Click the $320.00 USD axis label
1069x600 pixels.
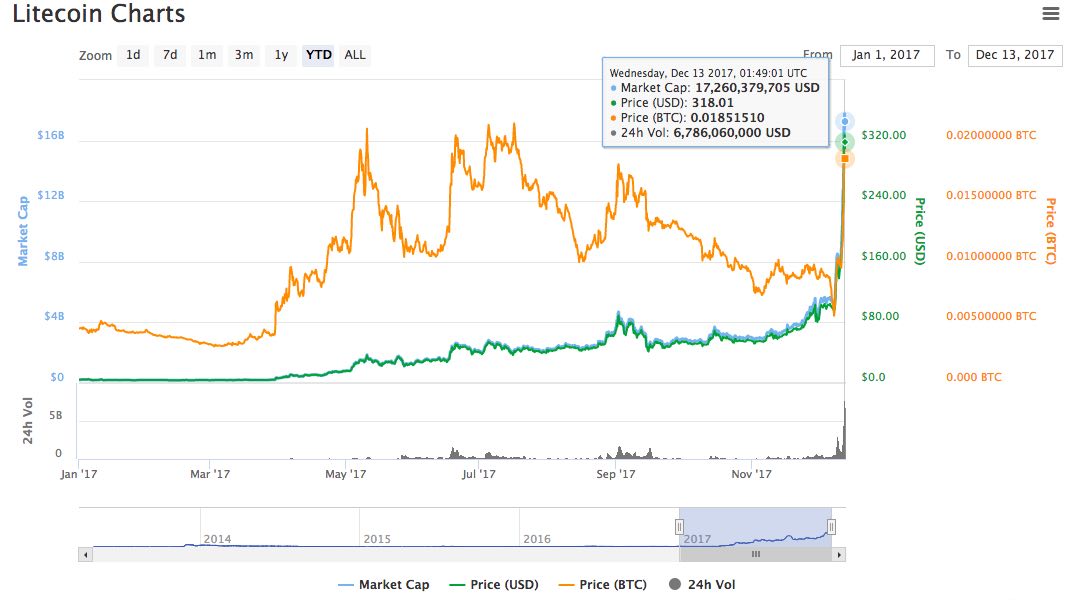click(884, 135)
